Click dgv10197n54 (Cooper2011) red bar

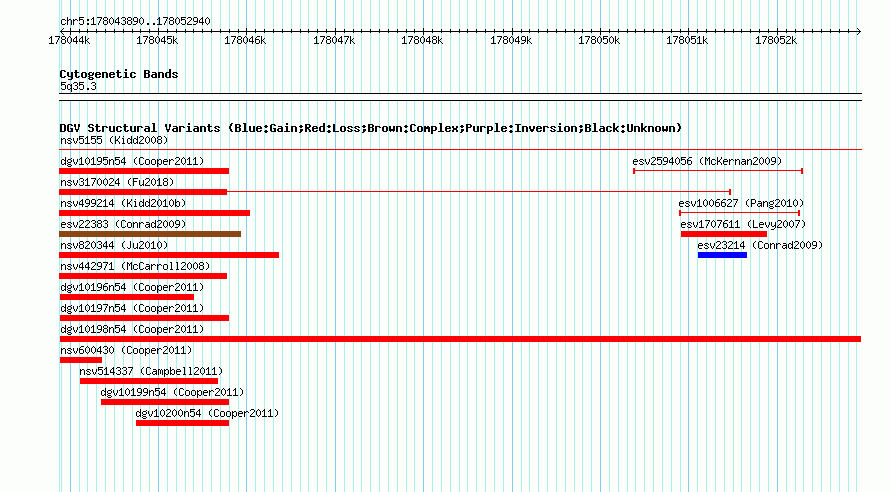[144, 318]
